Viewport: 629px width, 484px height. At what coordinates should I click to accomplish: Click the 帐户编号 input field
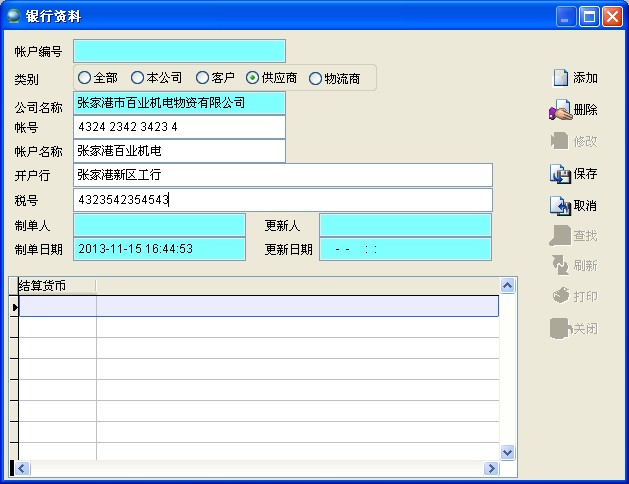[x=179, y=51]
